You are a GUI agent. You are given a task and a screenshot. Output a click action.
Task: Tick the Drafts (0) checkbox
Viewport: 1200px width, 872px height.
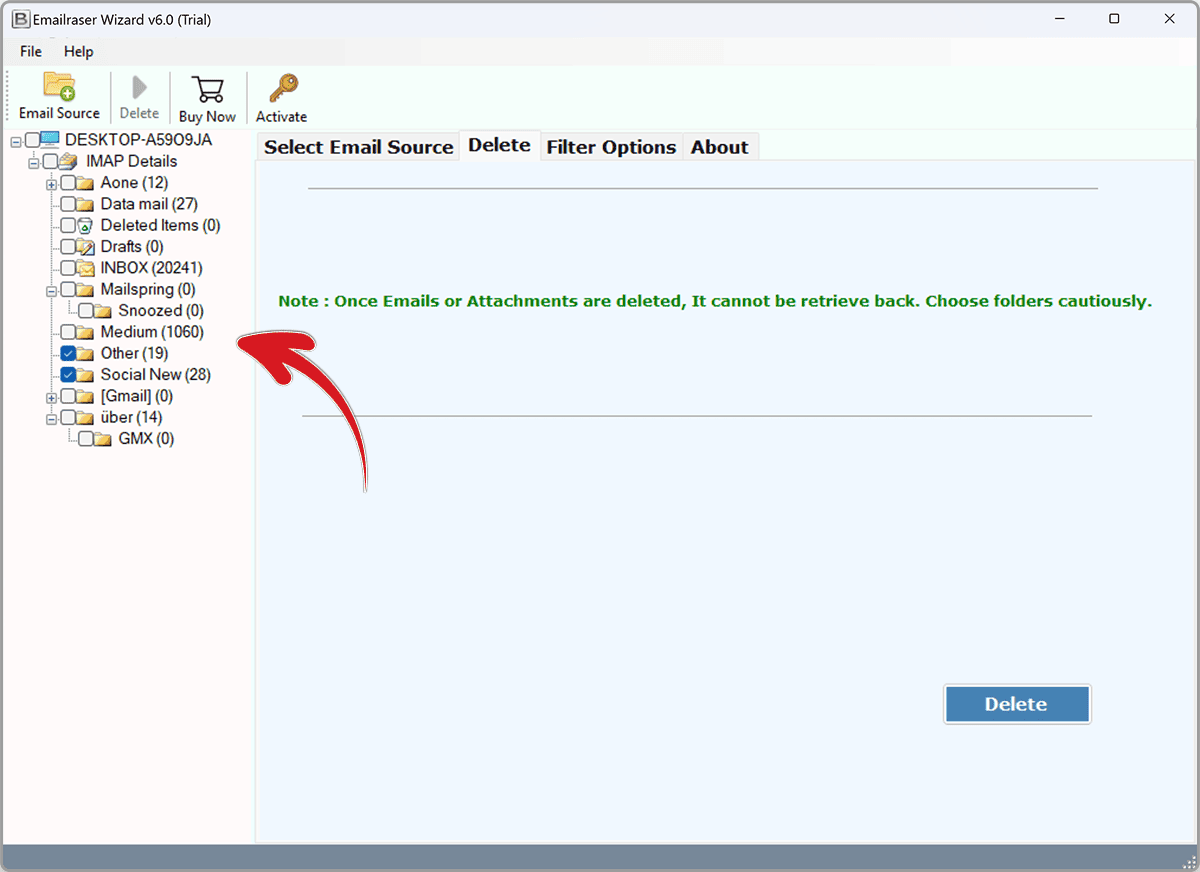(68, 247)
